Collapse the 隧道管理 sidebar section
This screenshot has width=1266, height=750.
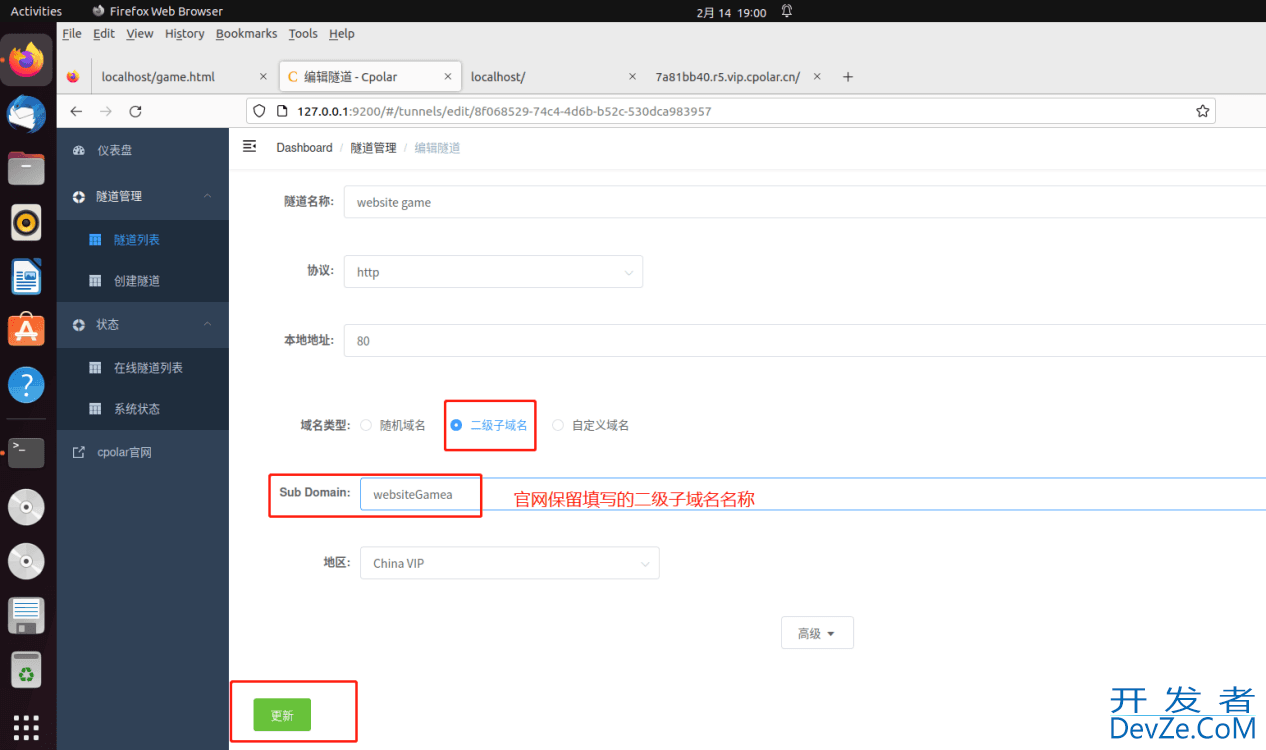[x=143, y=197]
